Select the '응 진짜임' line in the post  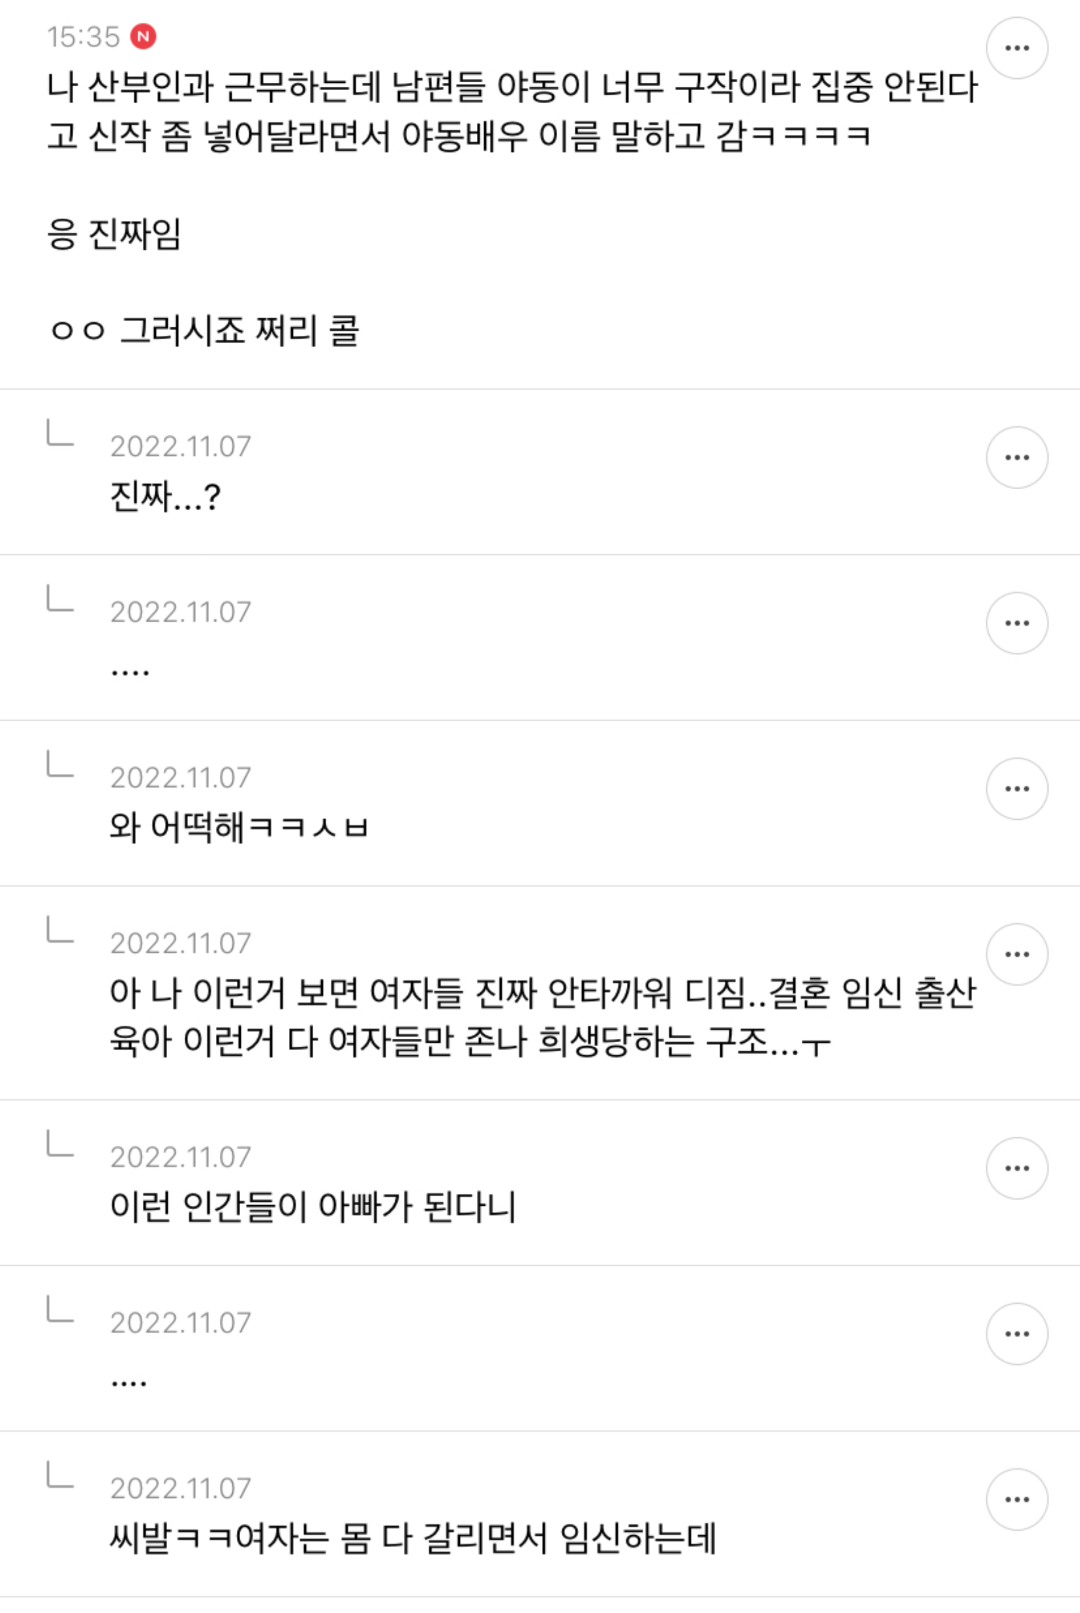[x=114, y=234]
